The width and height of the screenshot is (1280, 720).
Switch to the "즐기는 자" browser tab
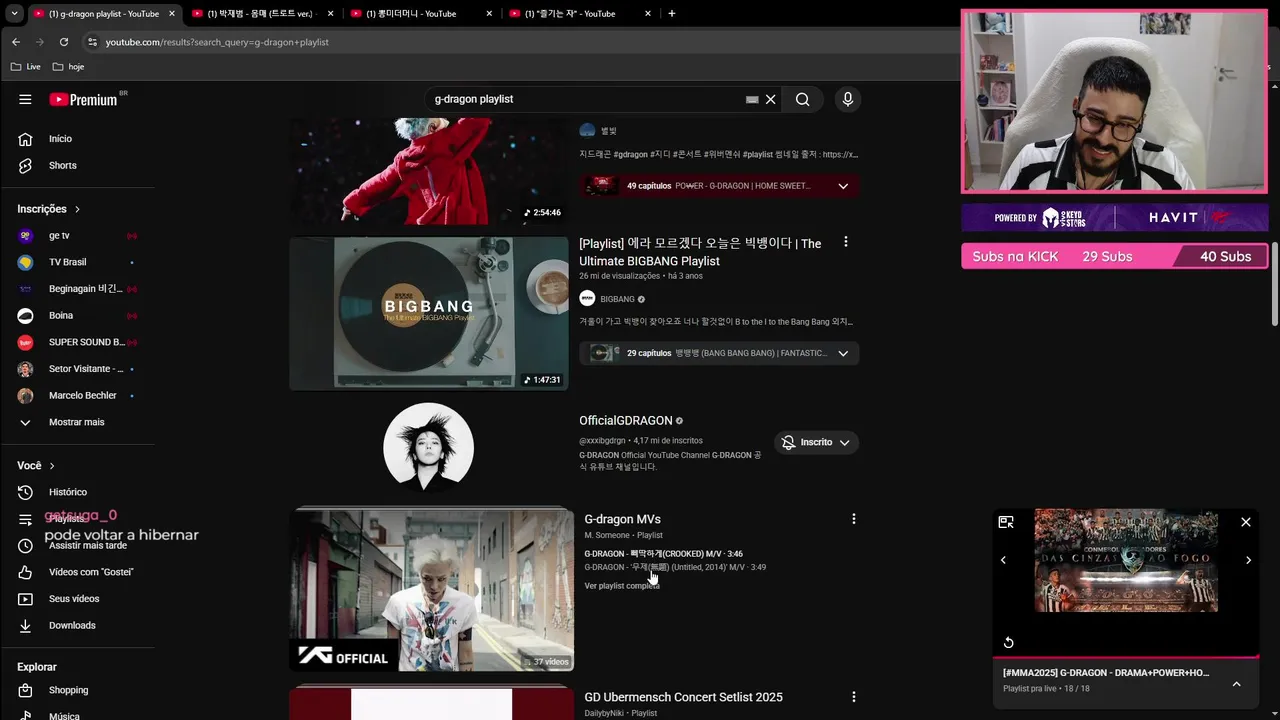click(x=579, y=14)
